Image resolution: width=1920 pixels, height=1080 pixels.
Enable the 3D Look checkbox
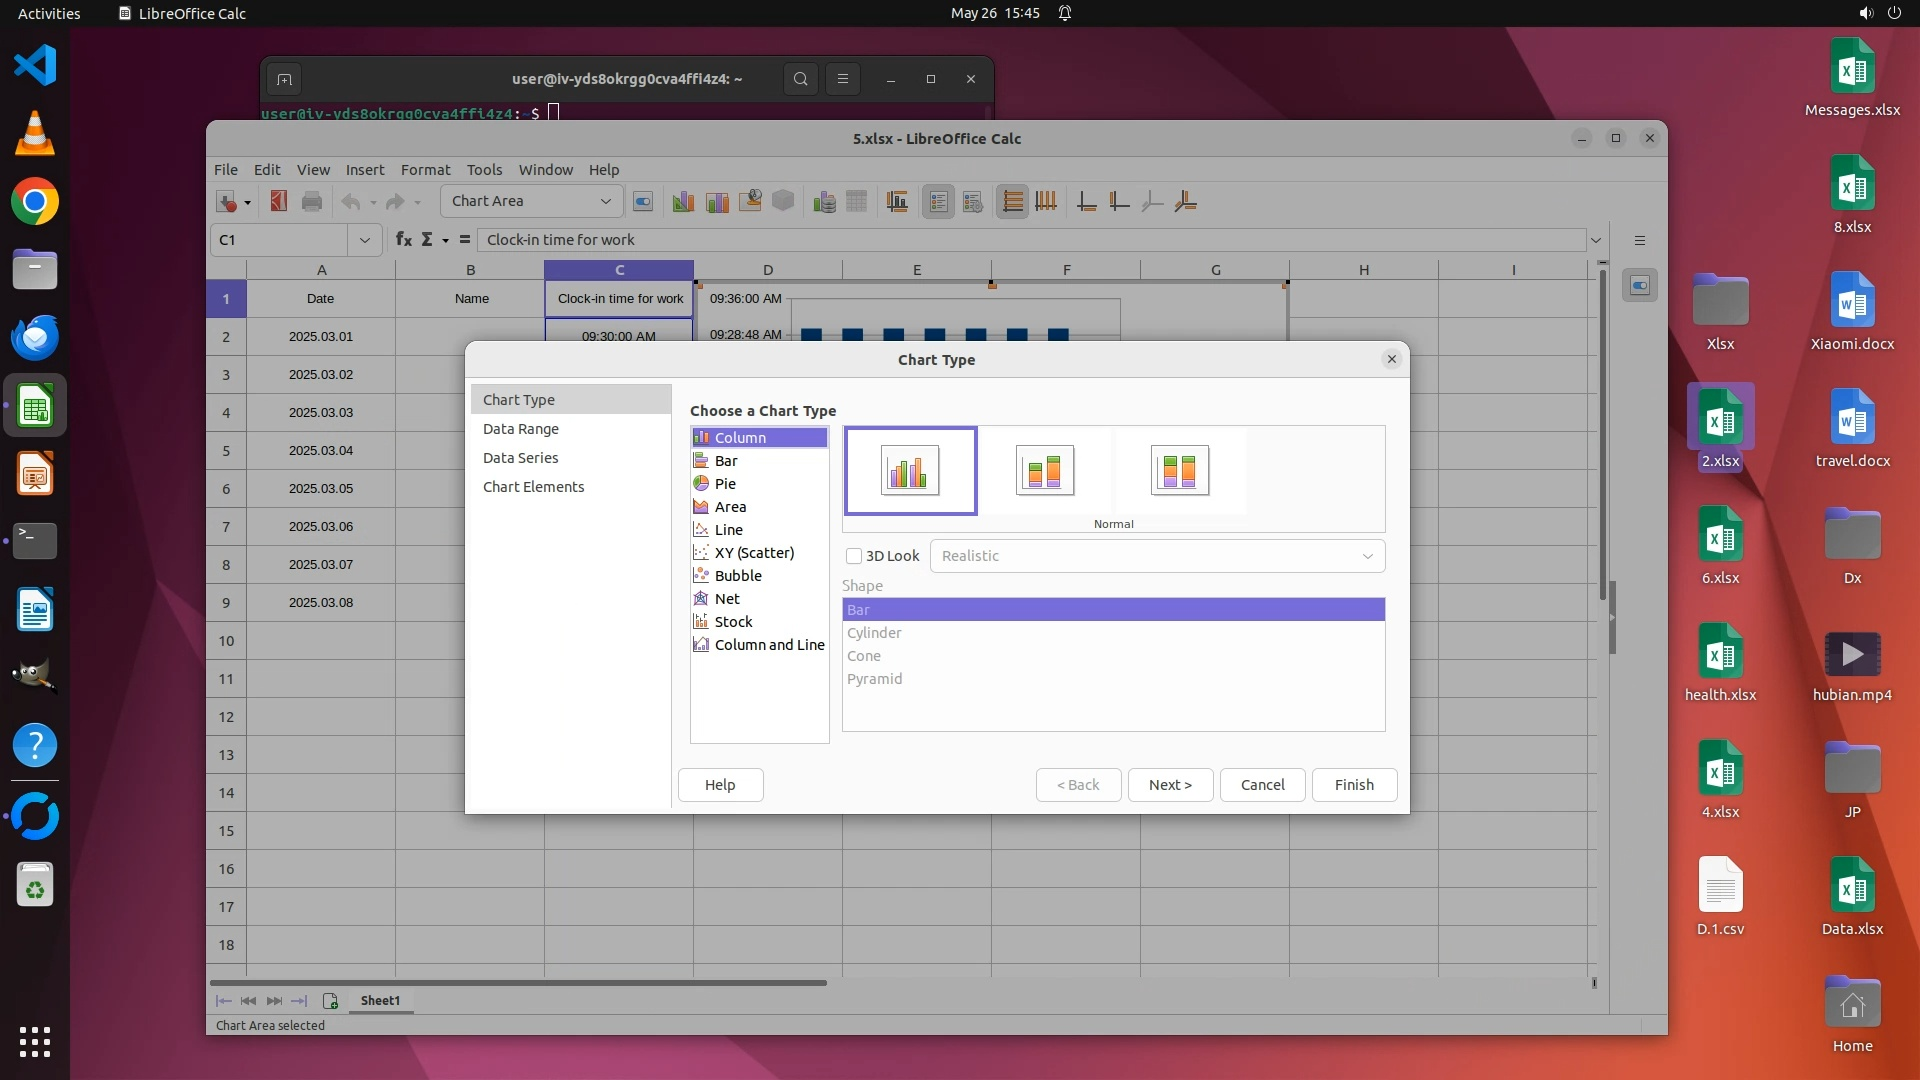854,556
